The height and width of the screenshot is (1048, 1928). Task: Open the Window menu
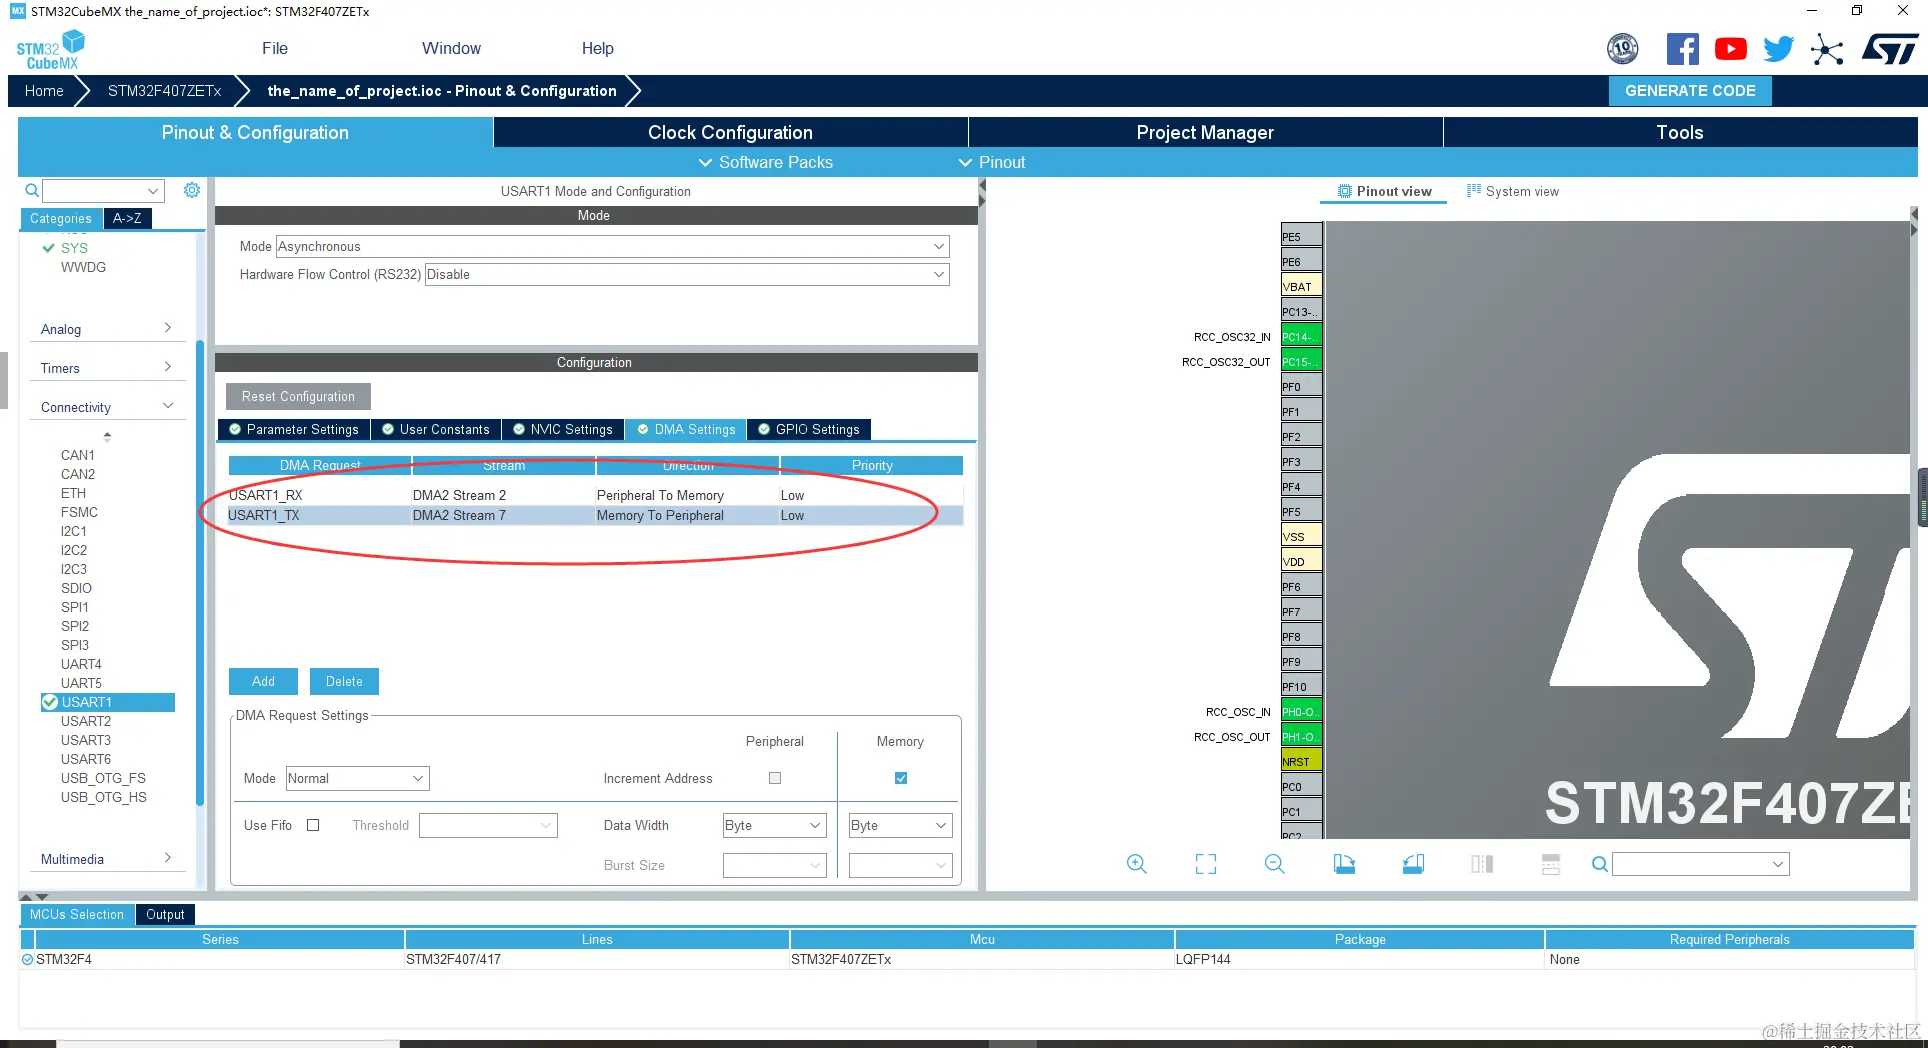(x=451, y=48)
